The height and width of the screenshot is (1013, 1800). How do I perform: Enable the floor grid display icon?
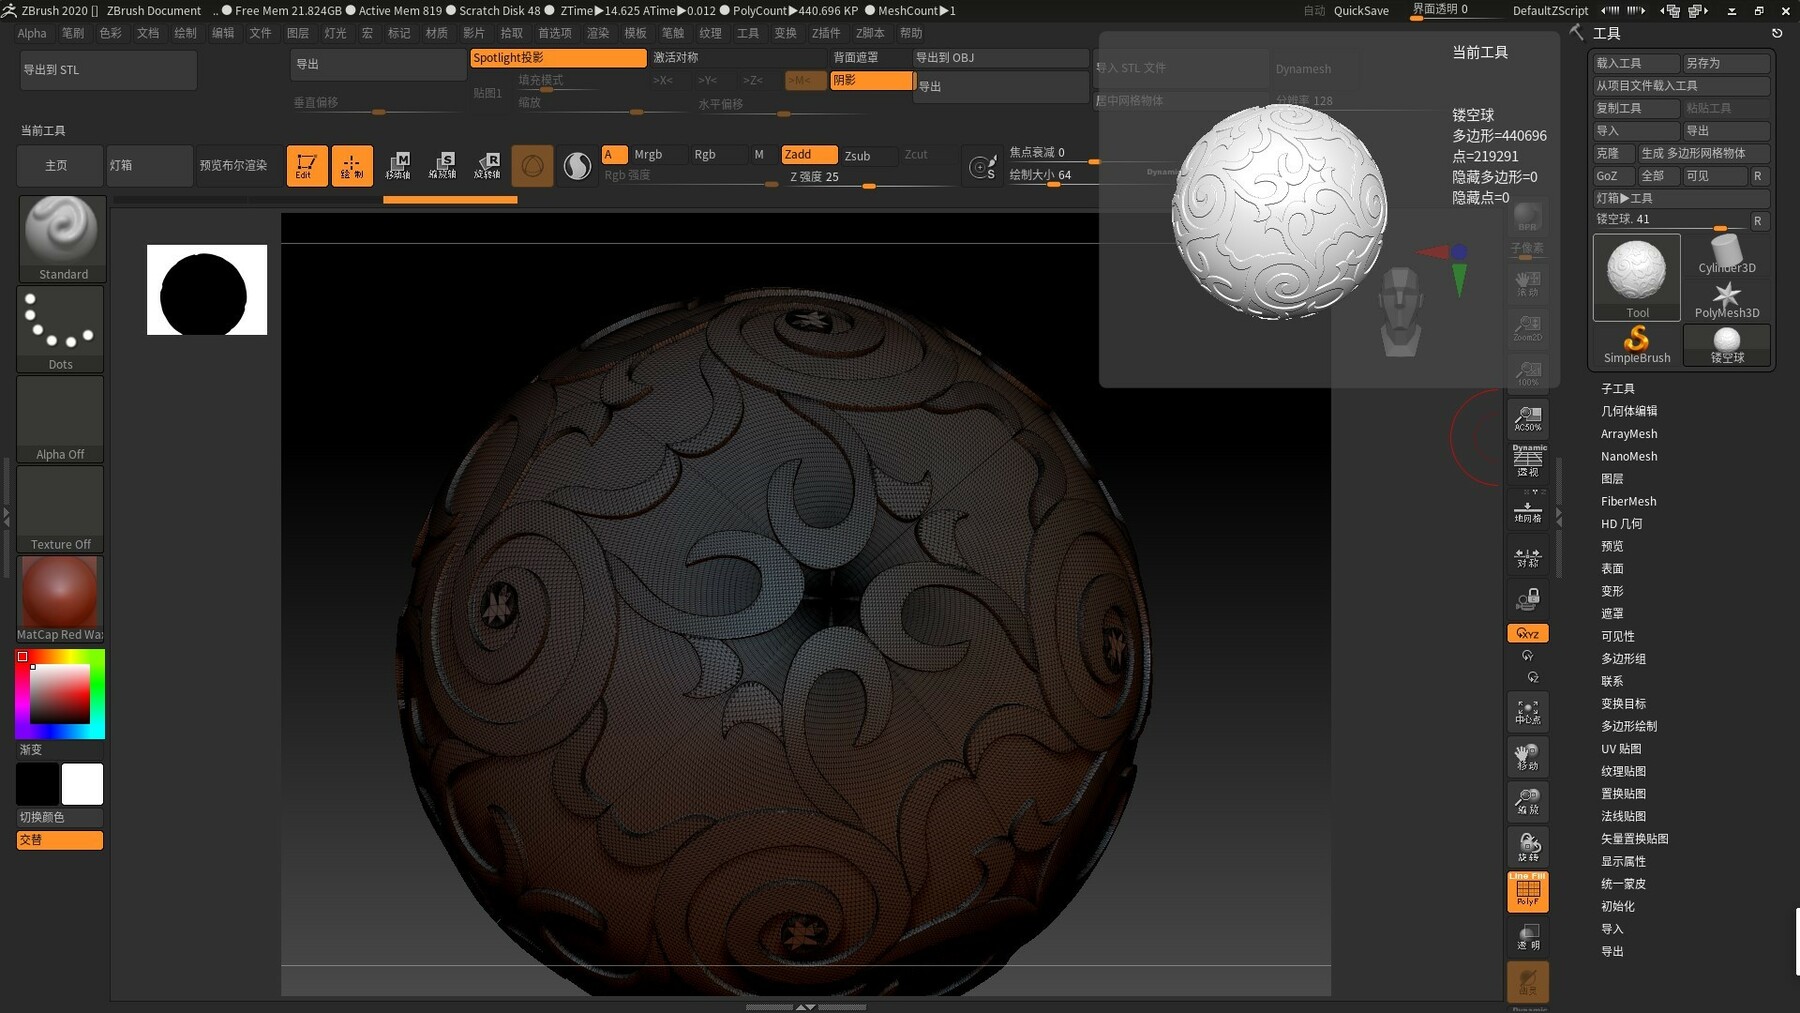pyautogui.click(x=1527, y=510)
